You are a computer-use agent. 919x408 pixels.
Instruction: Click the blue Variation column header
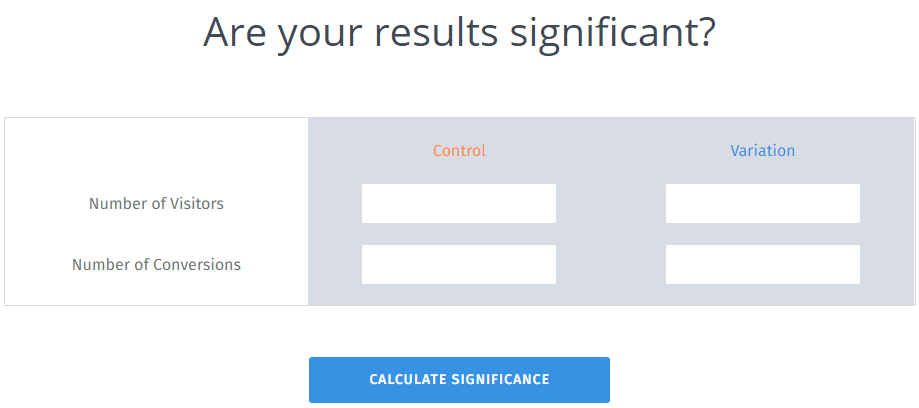click(x=762, y=151)
